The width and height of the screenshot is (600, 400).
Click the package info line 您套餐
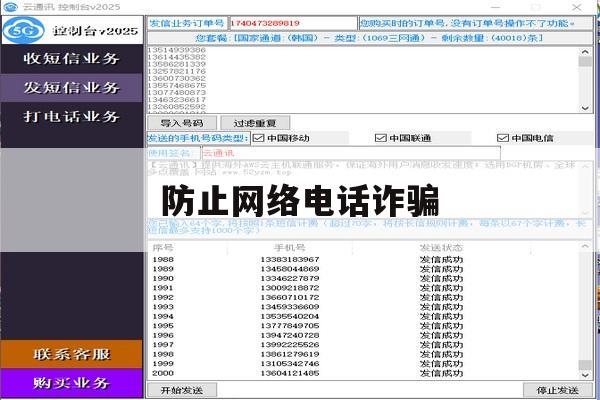pos(369,38)
